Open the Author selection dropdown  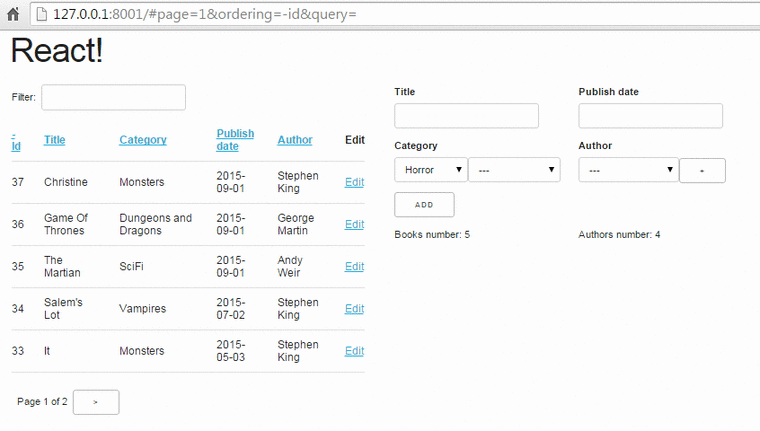coord(627,170)
